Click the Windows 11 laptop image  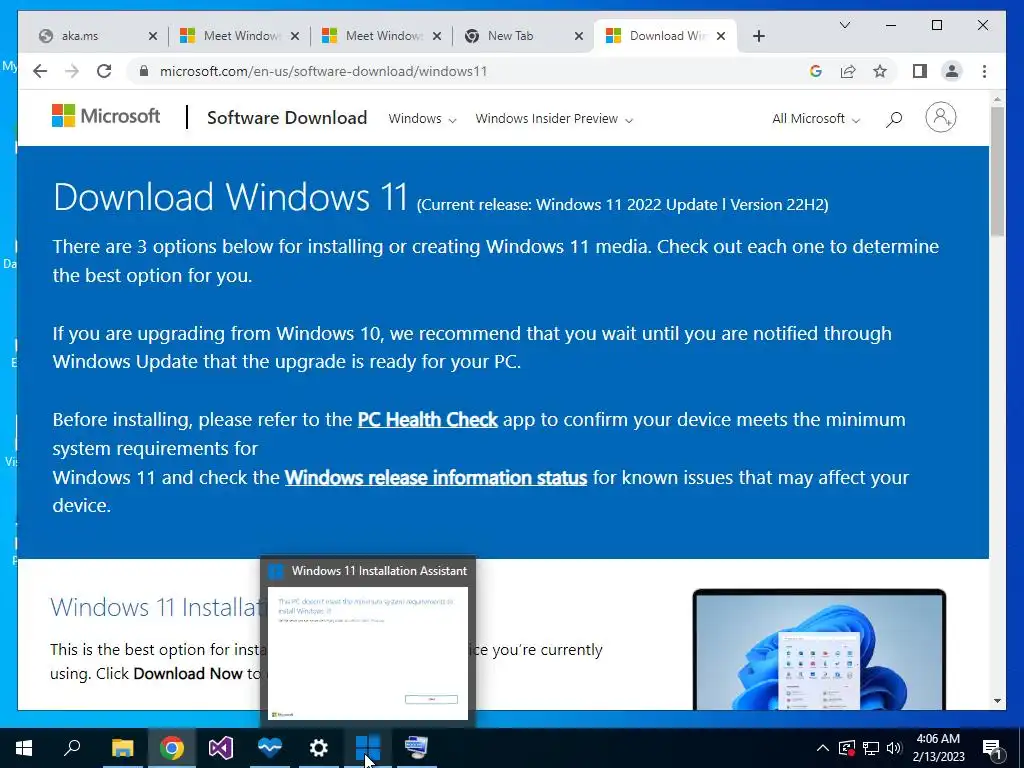click(x=819, y=649)
